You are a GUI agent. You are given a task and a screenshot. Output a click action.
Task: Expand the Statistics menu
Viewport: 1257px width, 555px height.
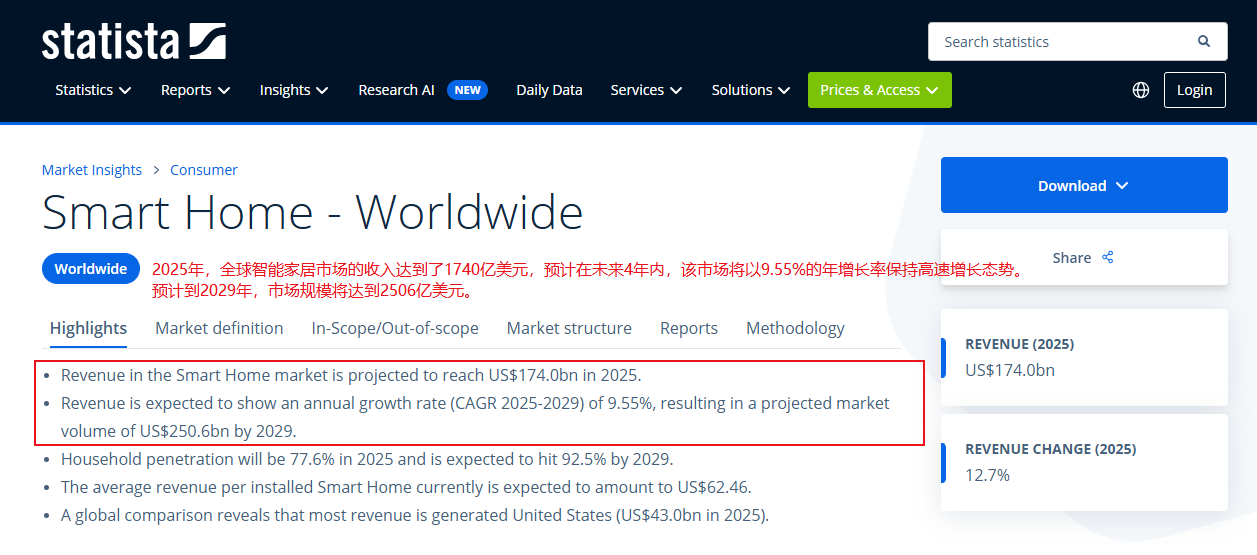click(x=93, y=90)
